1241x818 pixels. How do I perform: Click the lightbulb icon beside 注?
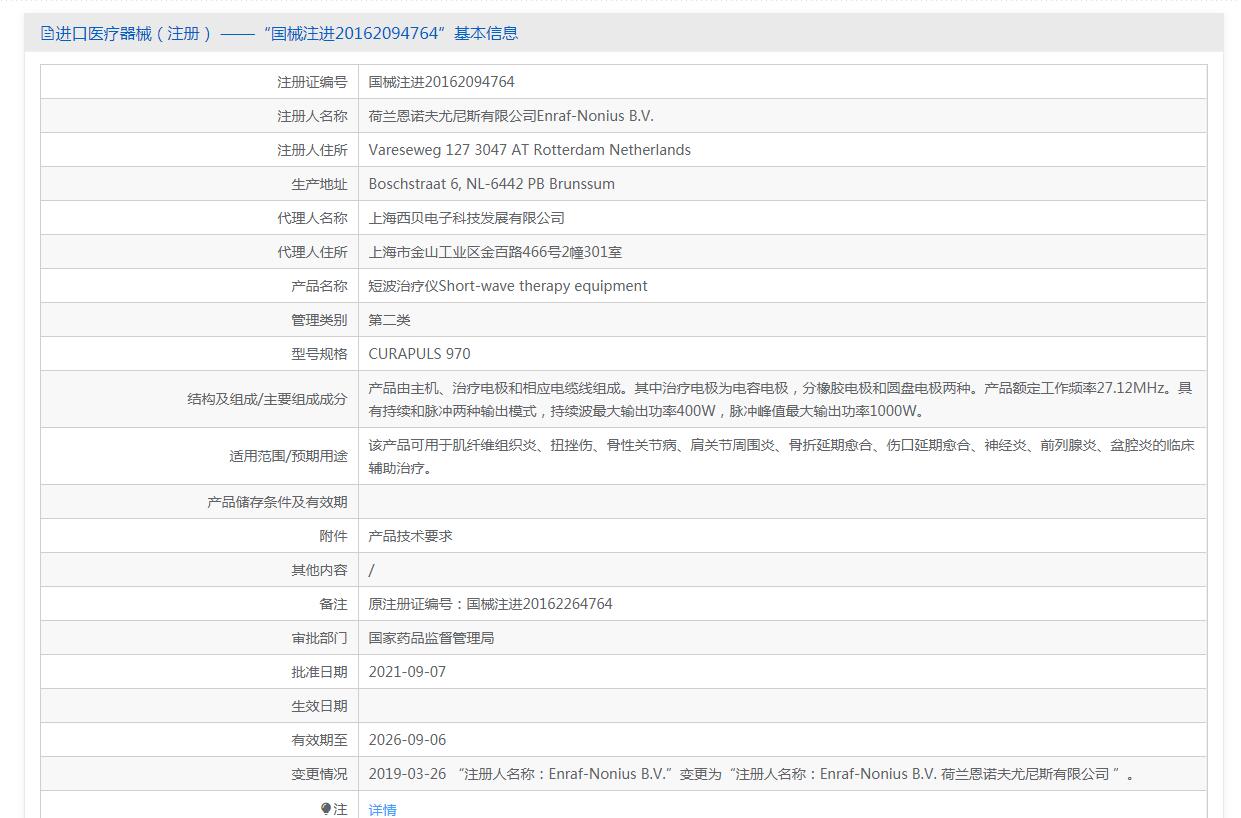325,809
